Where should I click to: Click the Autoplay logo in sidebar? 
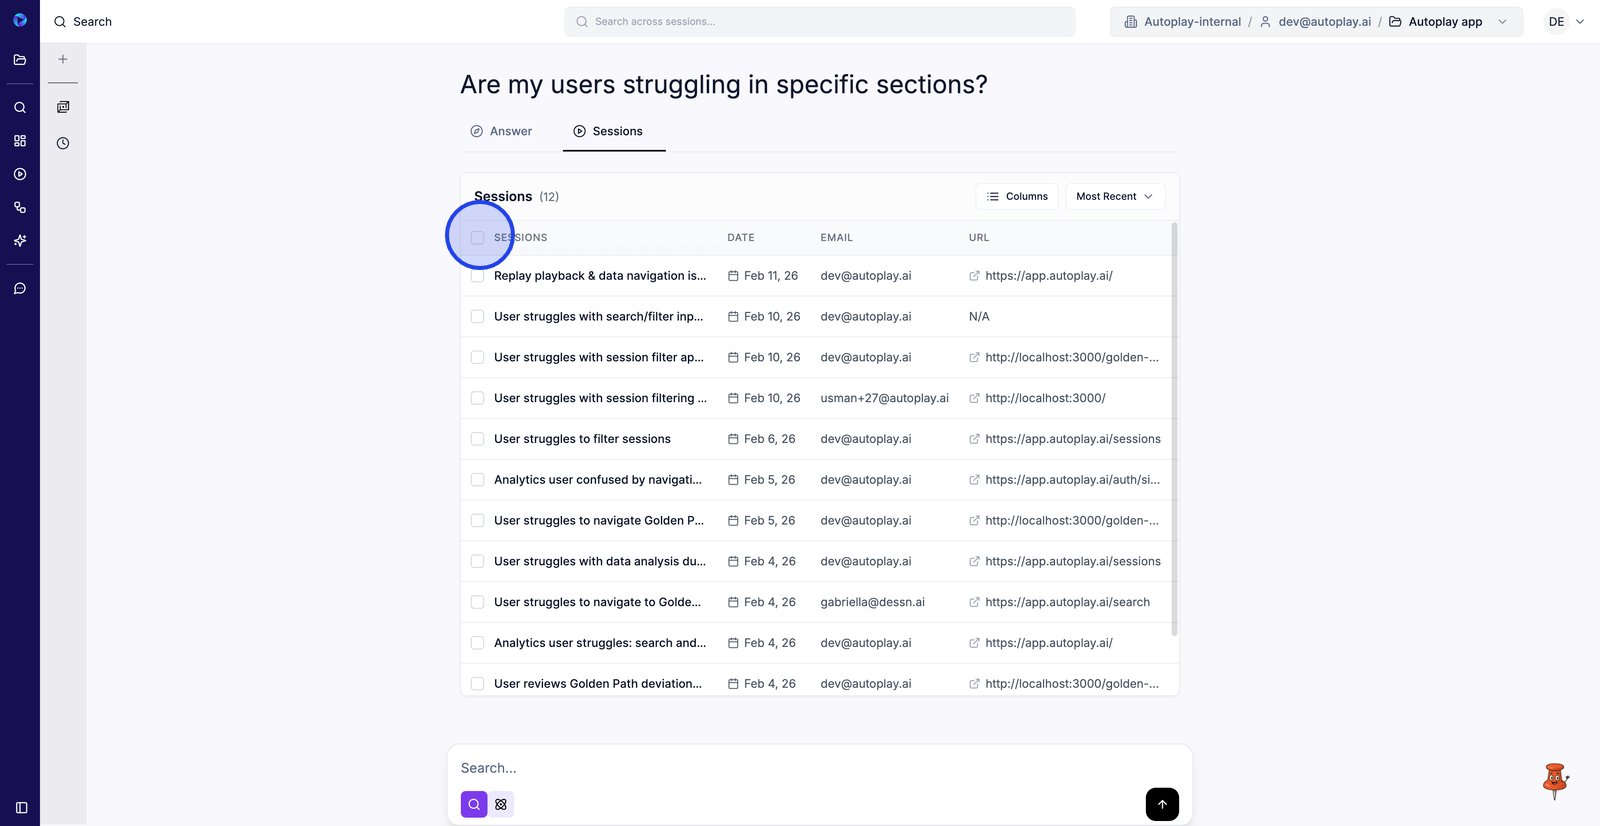point(20,20)
